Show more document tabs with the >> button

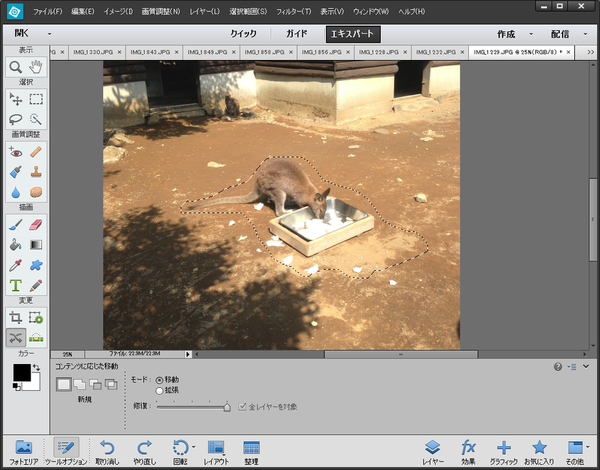590,52
